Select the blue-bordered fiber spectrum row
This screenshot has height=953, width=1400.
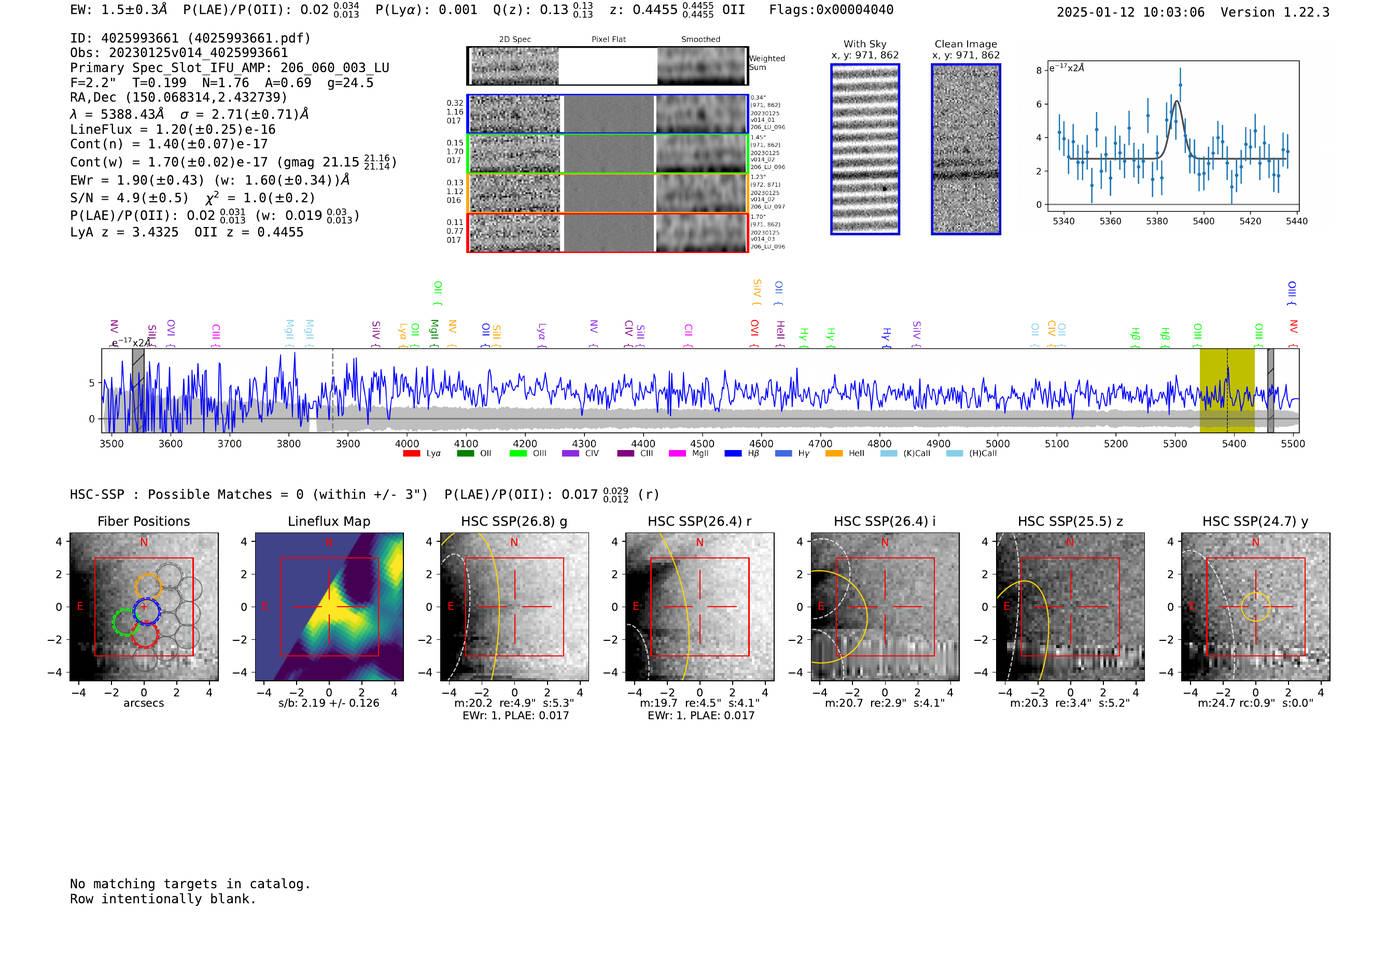(607, 114)
